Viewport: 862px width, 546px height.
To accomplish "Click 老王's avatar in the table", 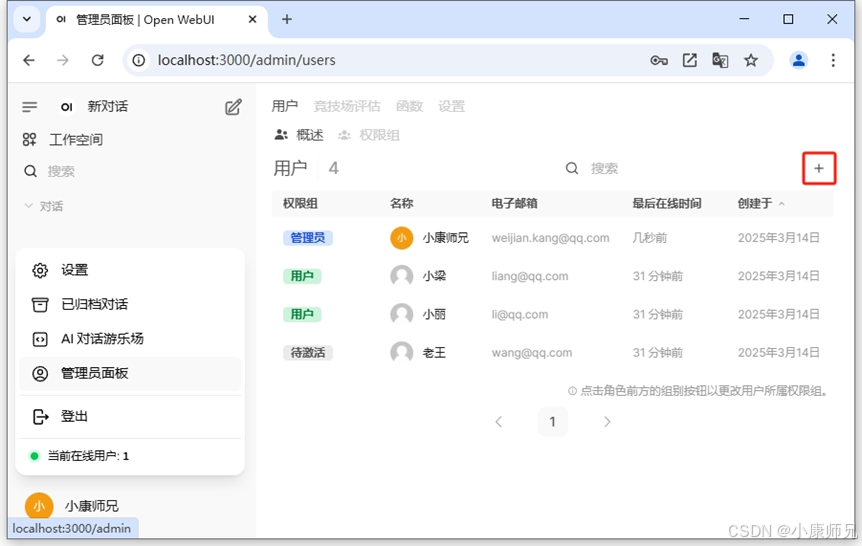I will (401, 352).
